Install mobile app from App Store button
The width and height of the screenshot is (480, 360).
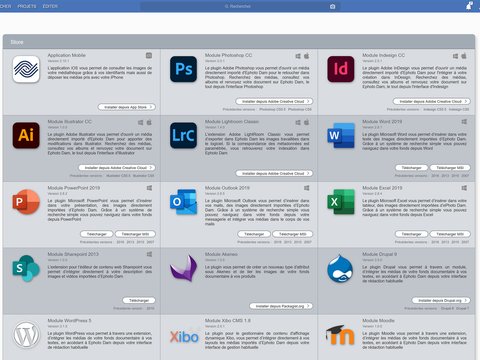click(127, 107)
